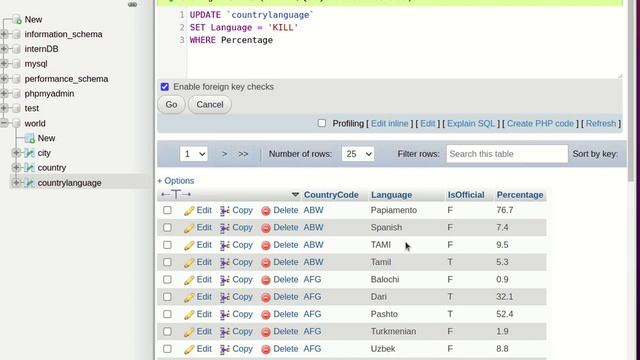Screen dimensions: 640x360
Task: Click the New table icon under world
Action: [29, 138]
